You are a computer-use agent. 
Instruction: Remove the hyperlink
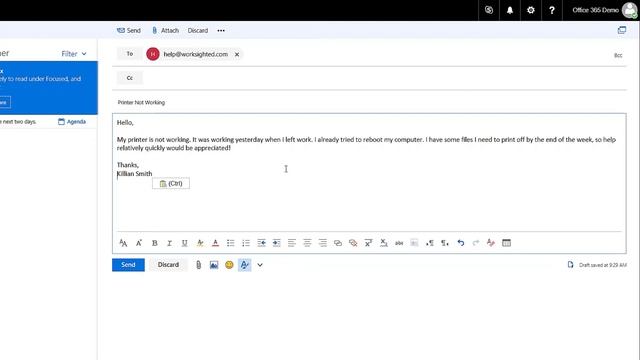pyautogui.click(x=353, y=243)
